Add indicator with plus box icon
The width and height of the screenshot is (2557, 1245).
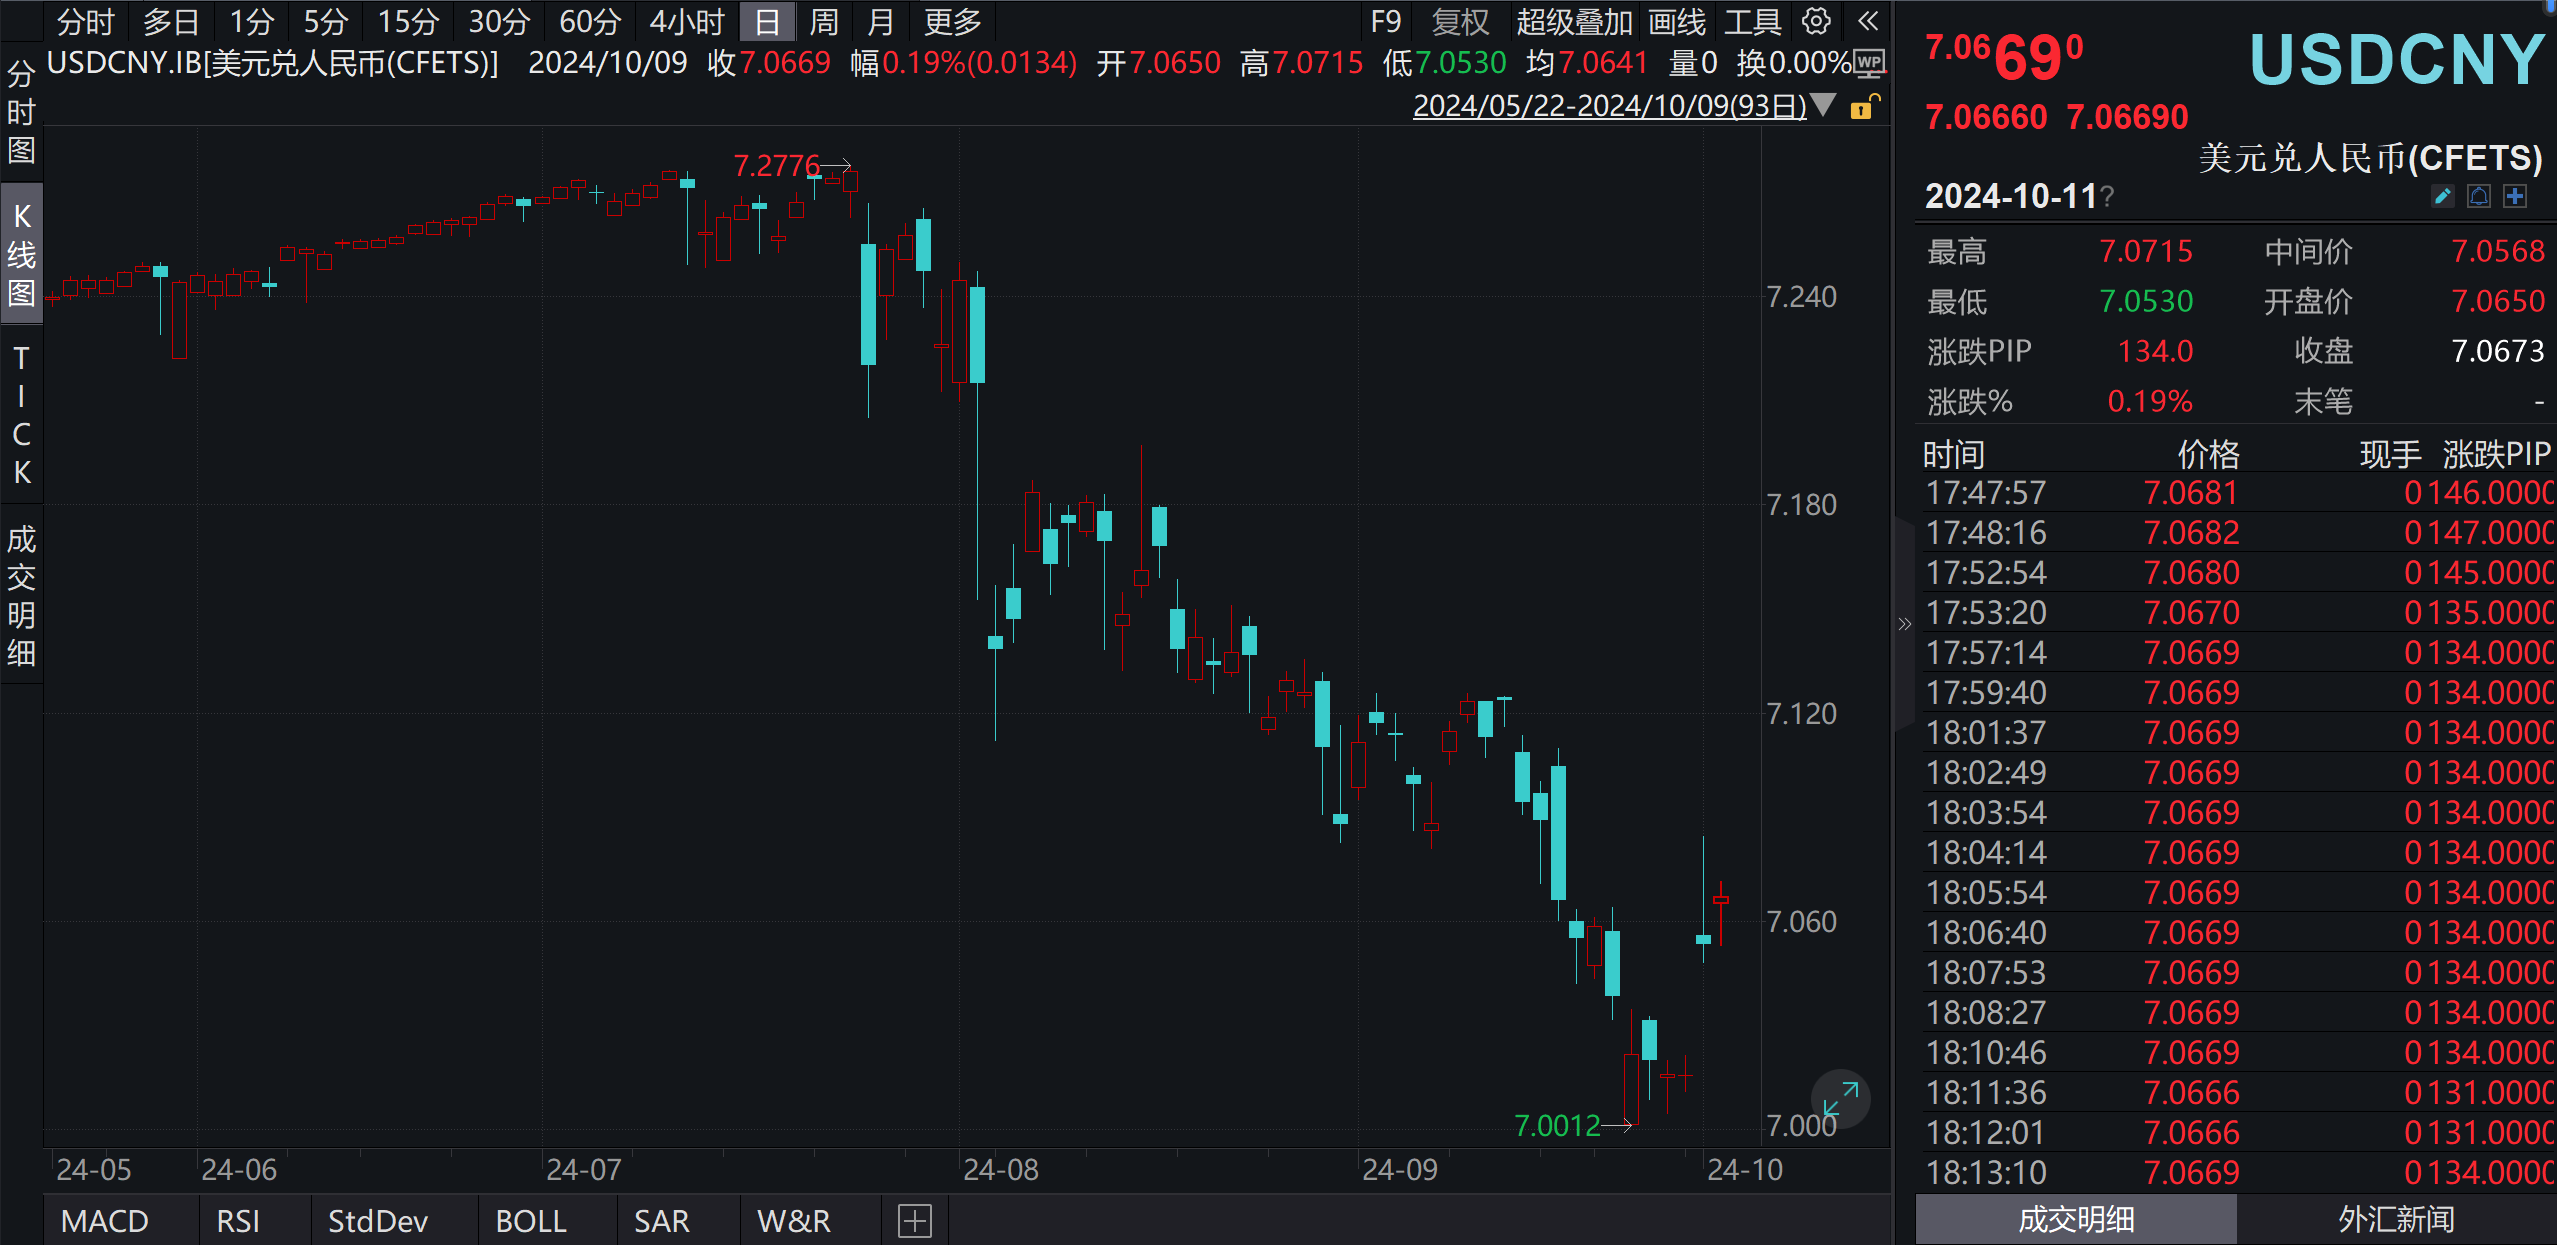click(x=914, y=1221)
